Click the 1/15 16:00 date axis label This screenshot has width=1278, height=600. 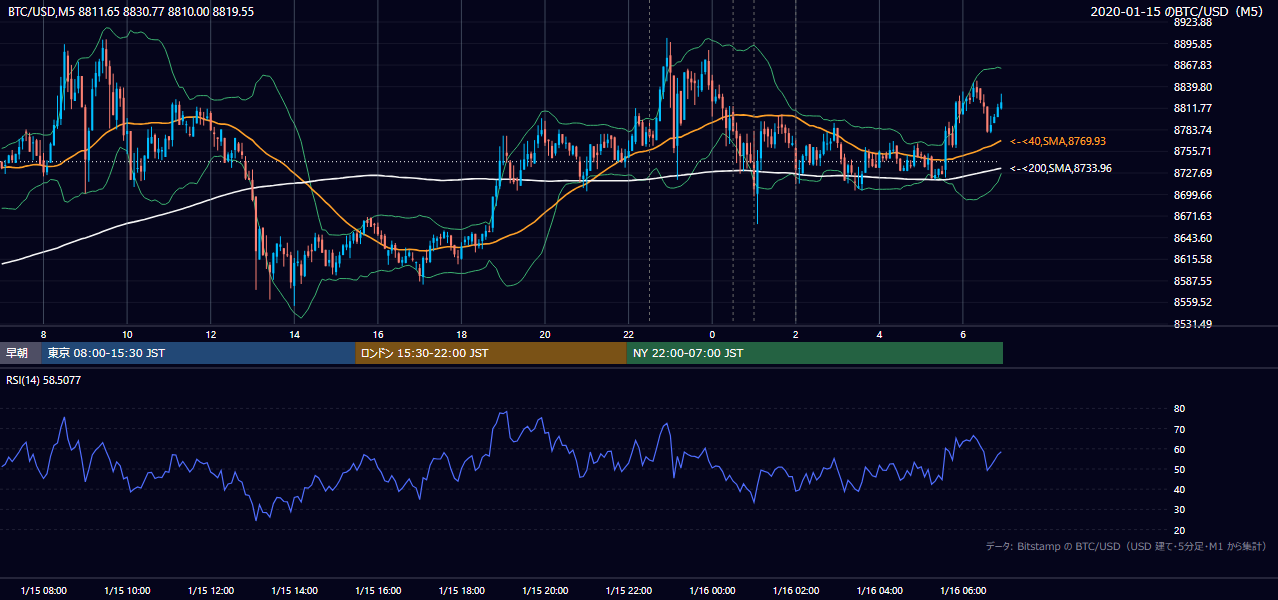[x=378, y=590]
